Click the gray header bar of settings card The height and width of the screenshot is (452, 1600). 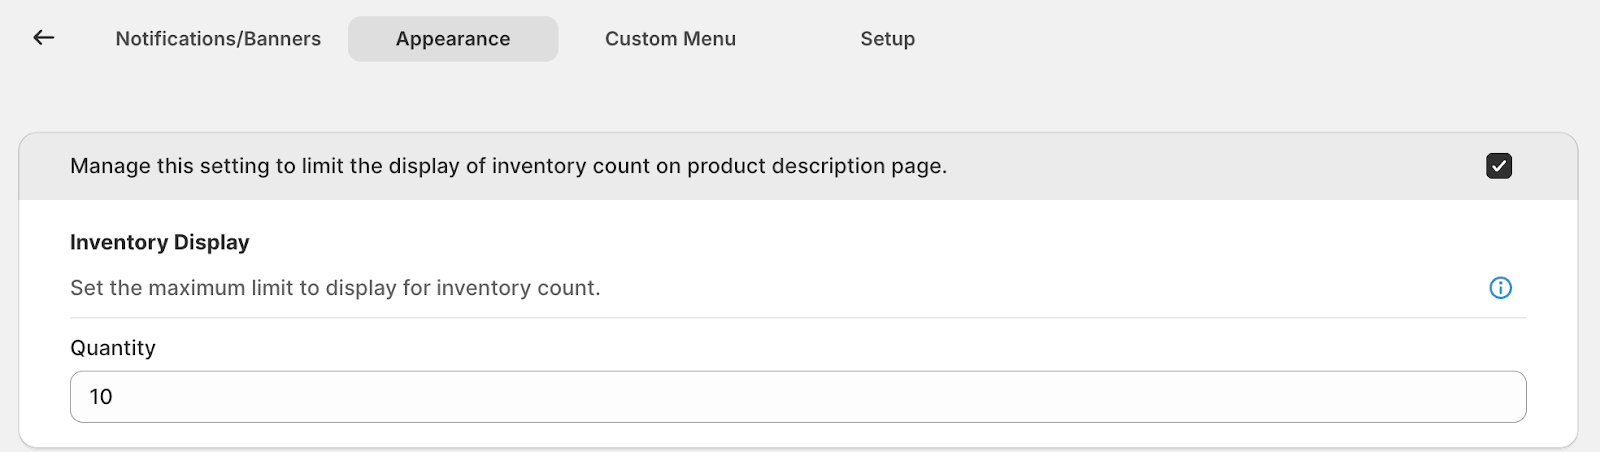click(1200, 166)
